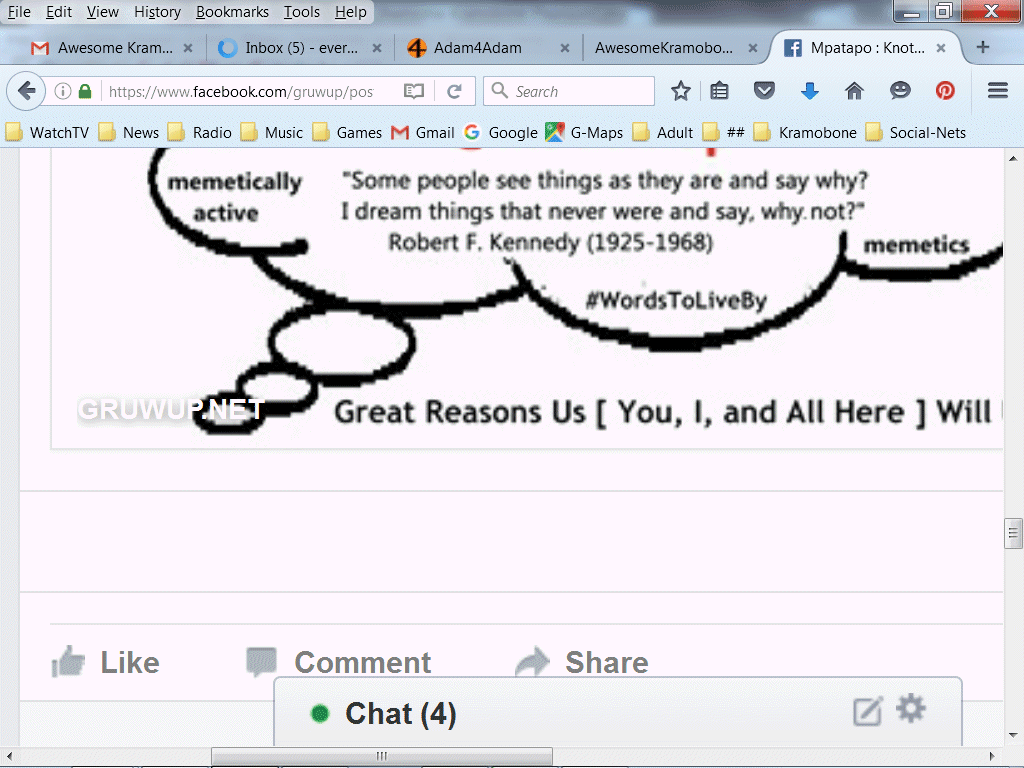1024x768 pixels.
Task: Click the vertical scrollbar down arrow
Action: (1013, 735)
